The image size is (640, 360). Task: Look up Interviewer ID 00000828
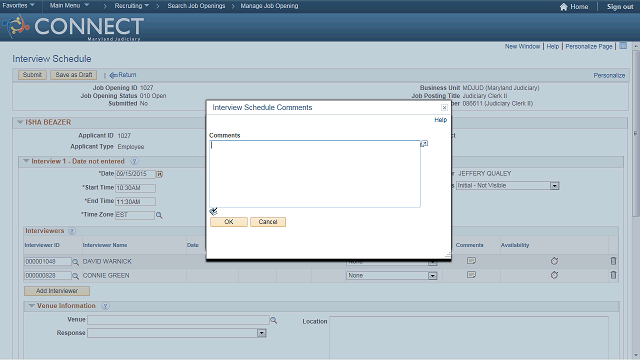pyautogui.click(x=75, y=276)
